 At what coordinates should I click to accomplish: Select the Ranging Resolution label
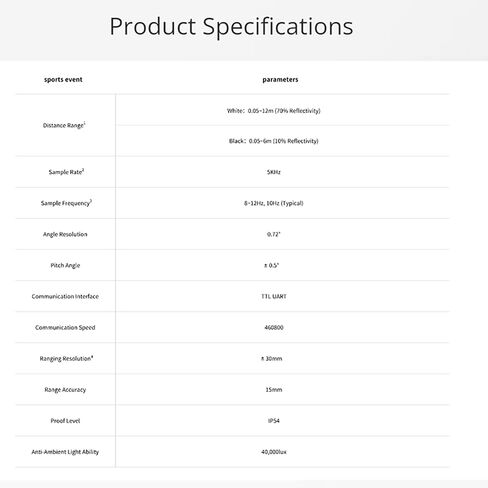pyautogui.click(x=66, y=359)
